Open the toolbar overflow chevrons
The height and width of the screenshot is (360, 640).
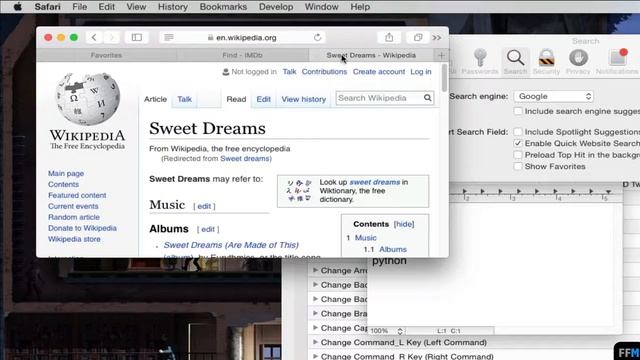(437, 38)
